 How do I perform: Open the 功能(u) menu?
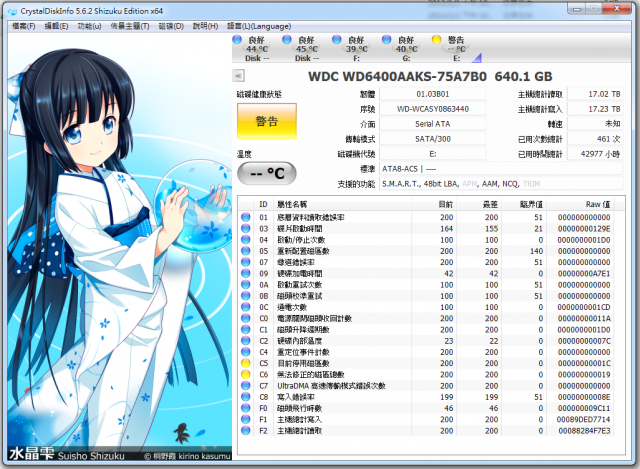click(x=89, y=27)
